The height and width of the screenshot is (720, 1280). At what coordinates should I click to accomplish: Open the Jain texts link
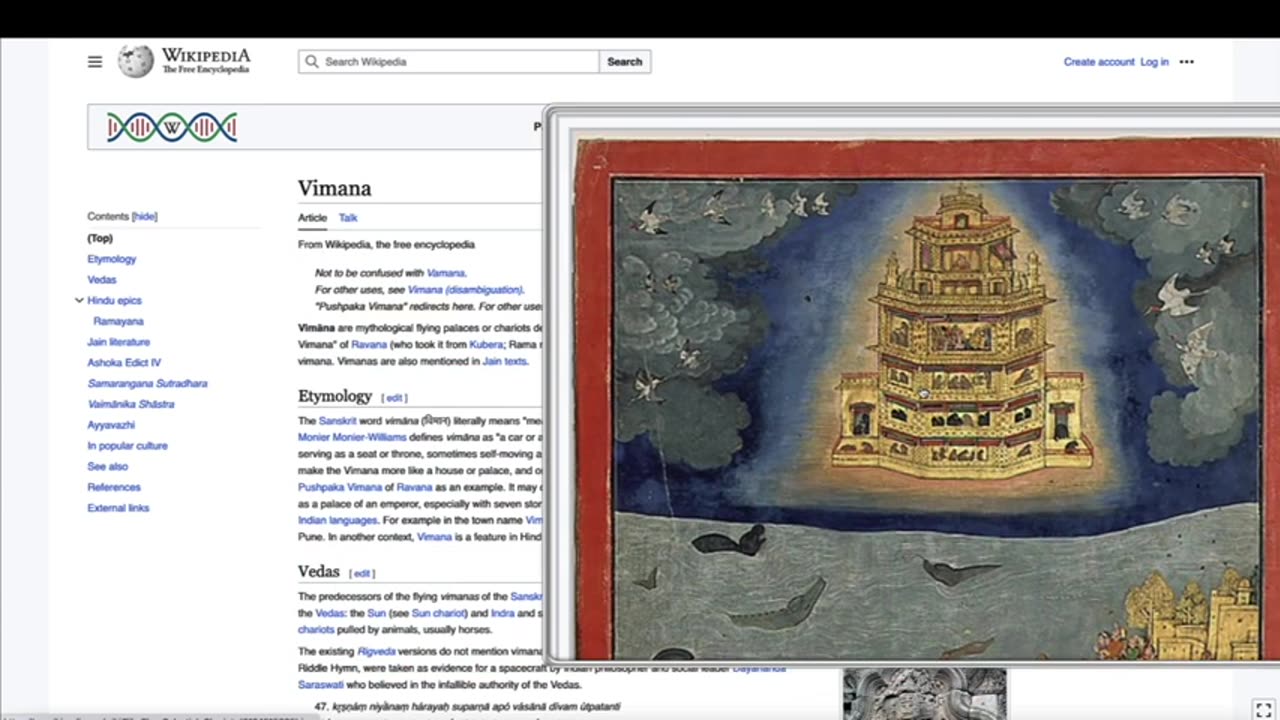coord(504,361)
